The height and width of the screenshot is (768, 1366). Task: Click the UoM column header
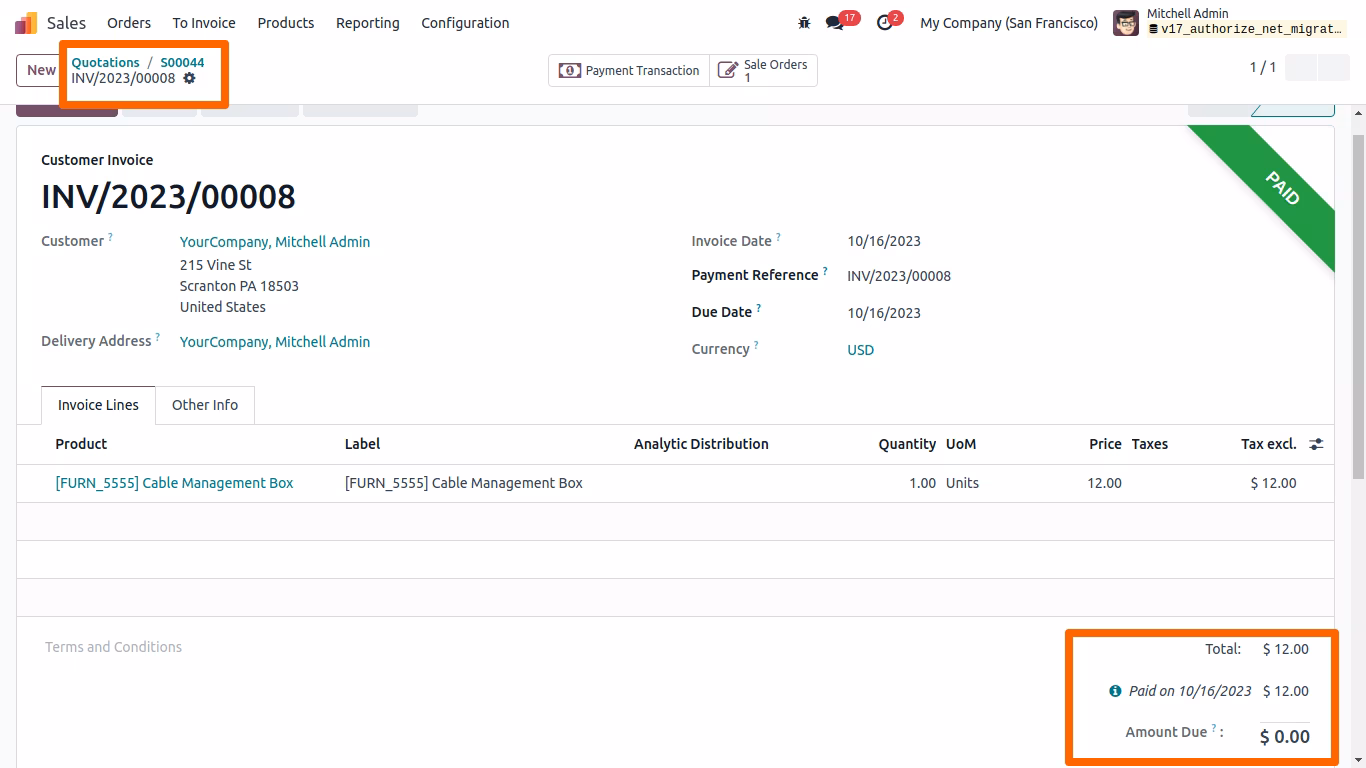[961, 444]
